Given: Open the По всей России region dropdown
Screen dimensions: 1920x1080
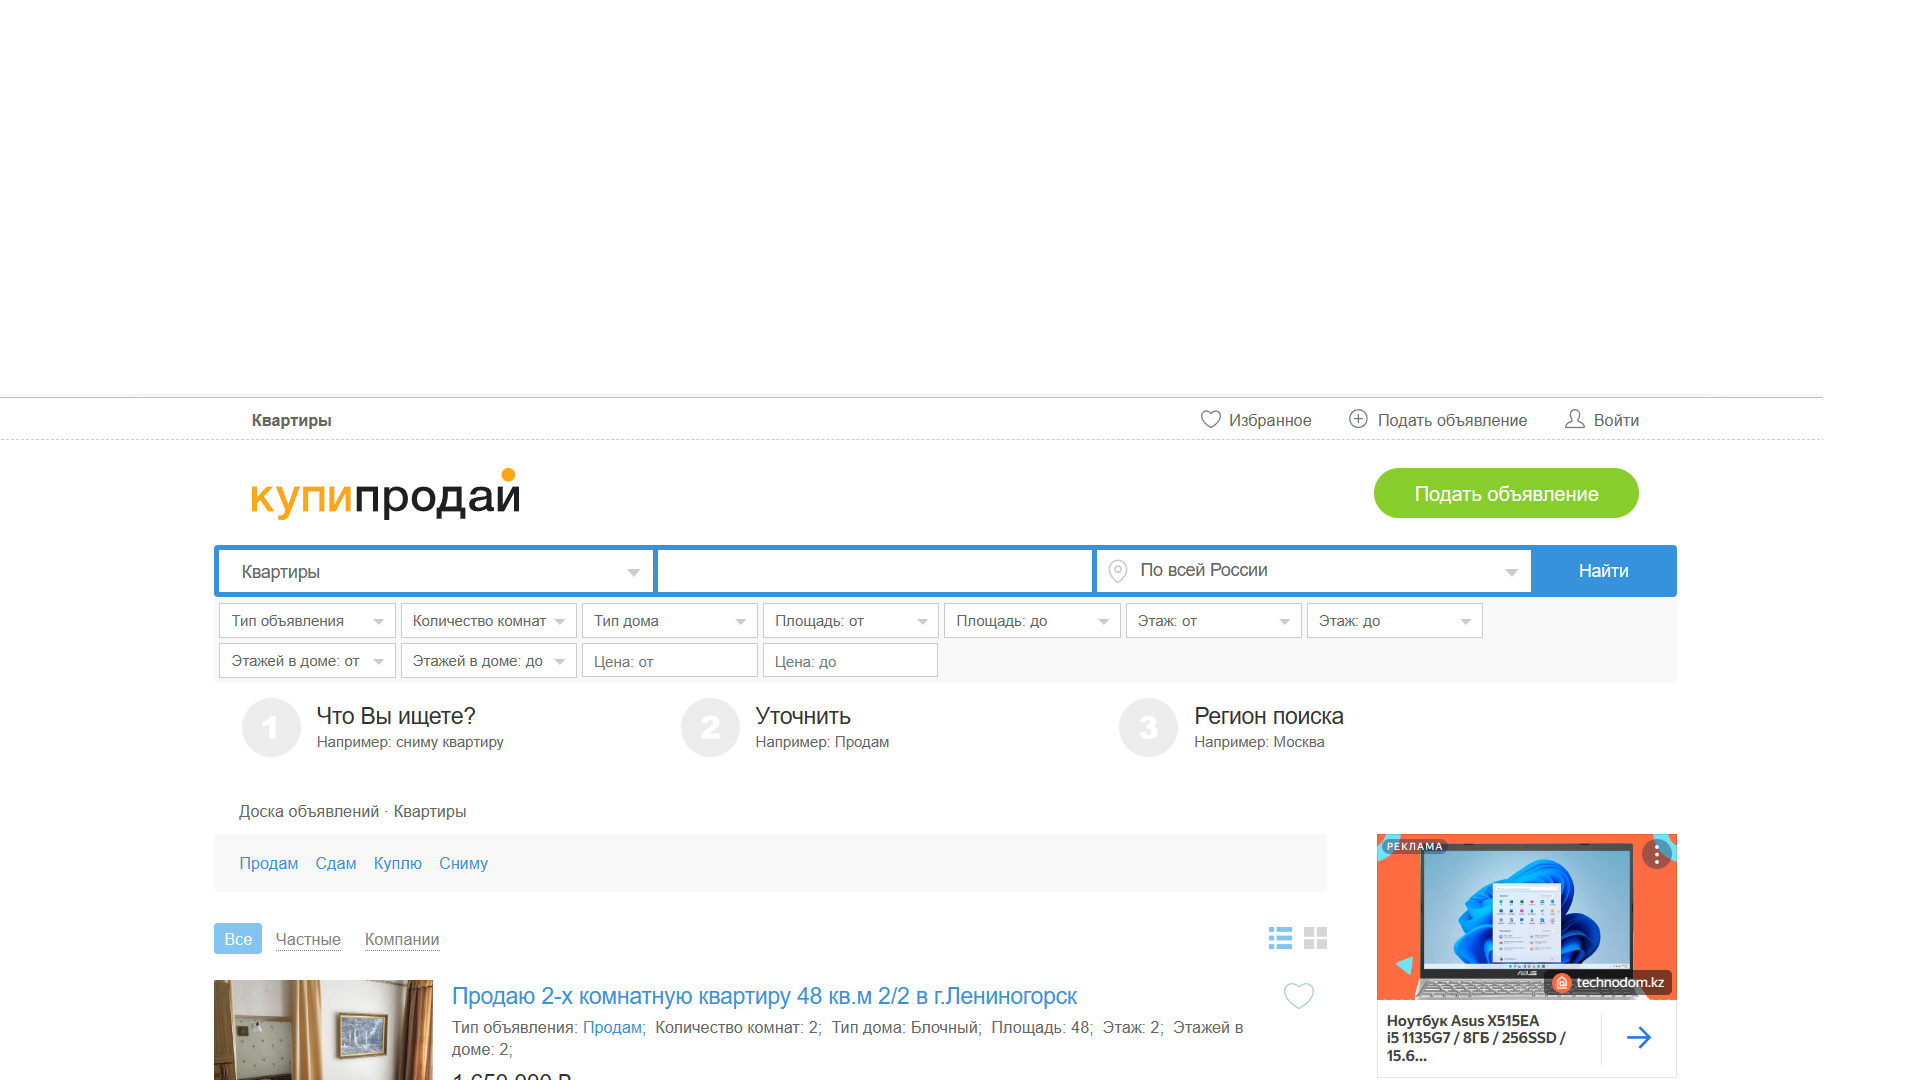Looking at the screenshot, I should pos(1313,571).
